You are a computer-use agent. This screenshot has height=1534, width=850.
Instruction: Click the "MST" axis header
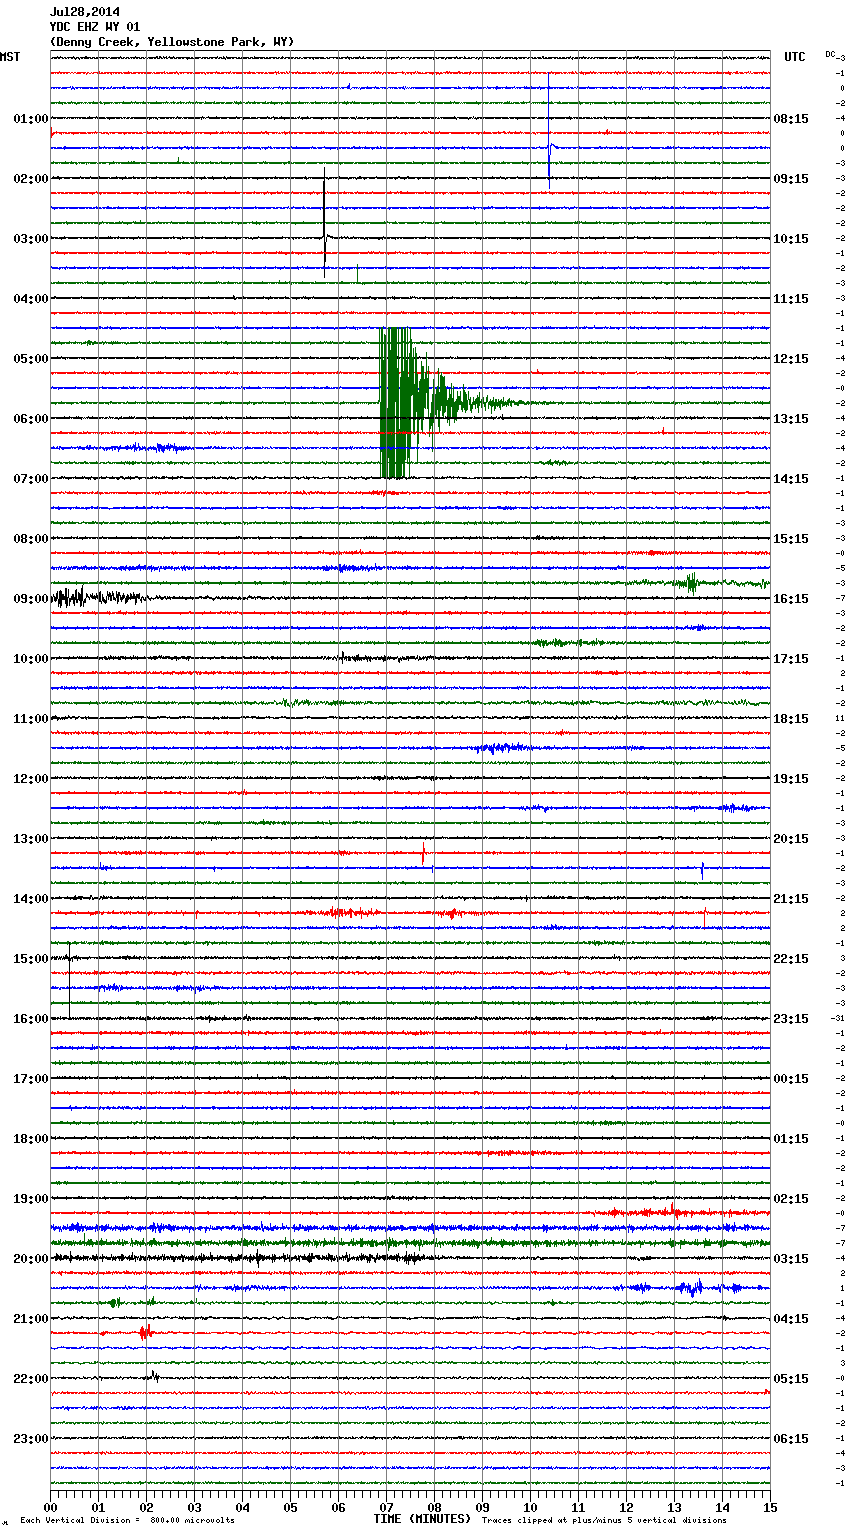[10, 57]
